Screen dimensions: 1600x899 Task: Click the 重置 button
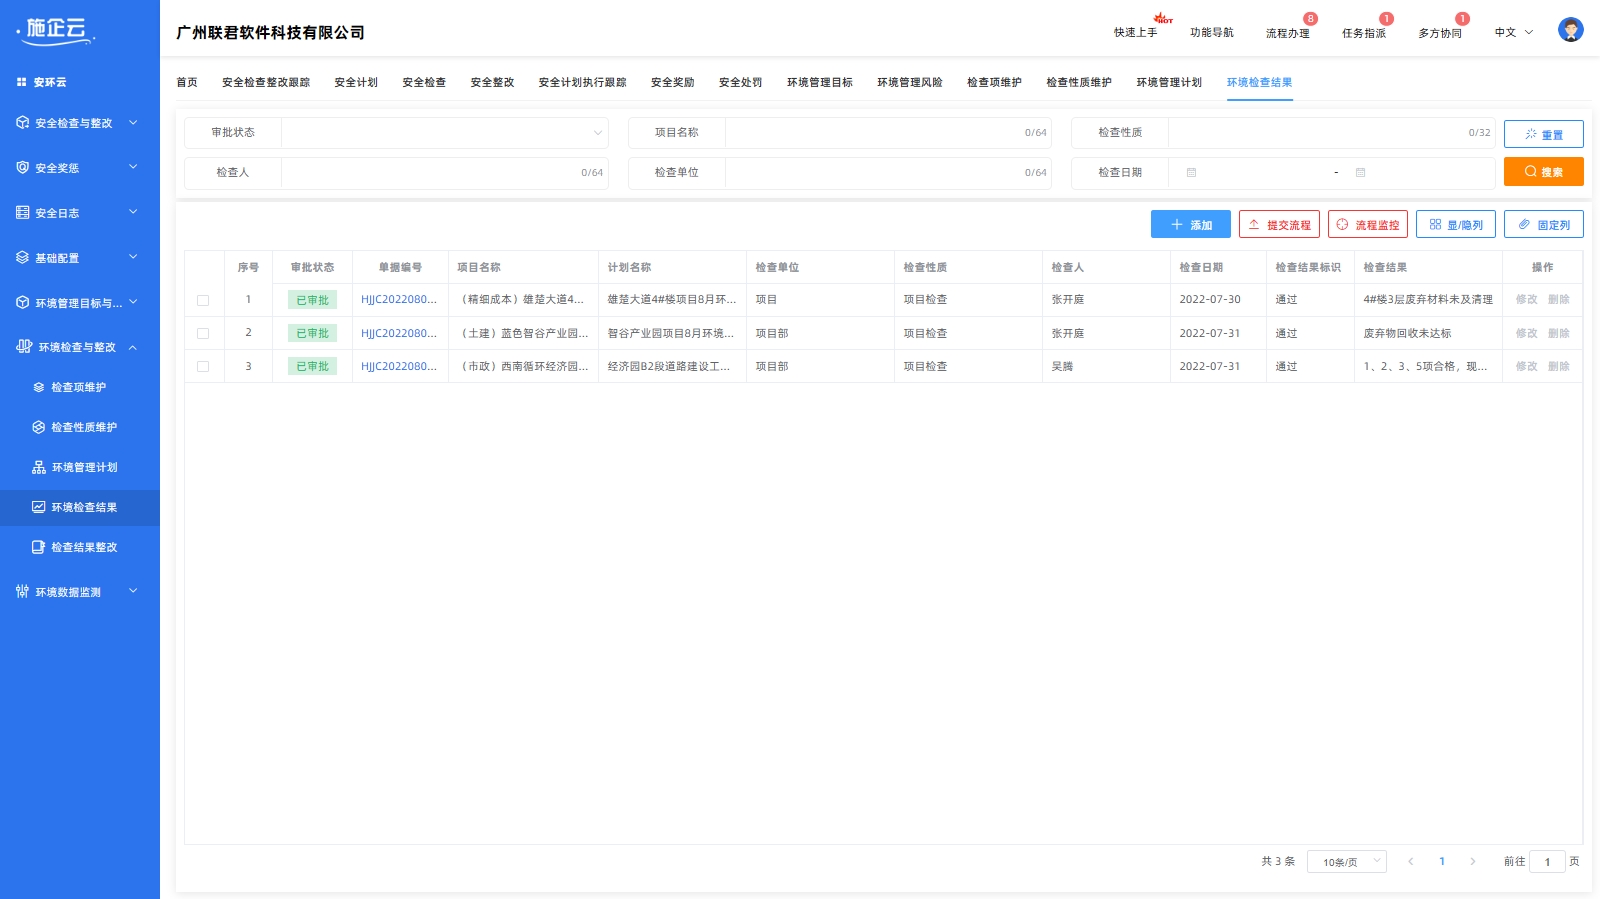click(x=1544, y=134)
